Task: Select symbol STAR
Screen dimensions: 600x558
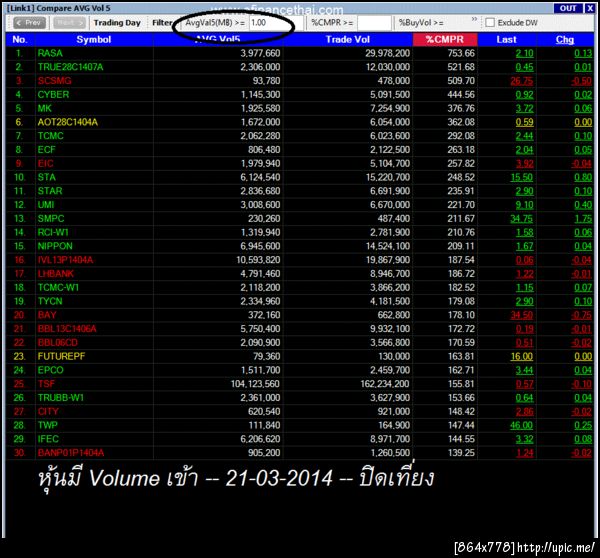Action: 50,191
